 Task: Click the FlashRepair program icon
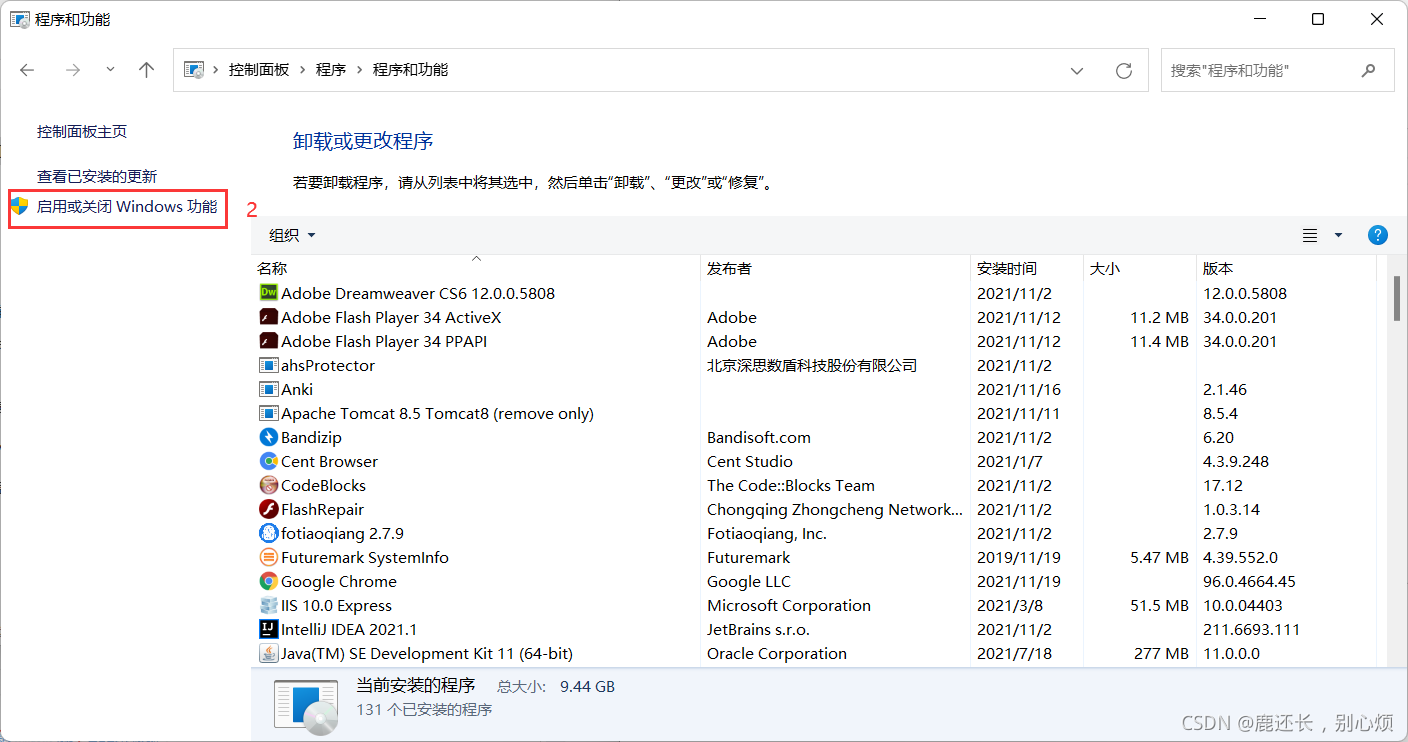click(268, 509)
